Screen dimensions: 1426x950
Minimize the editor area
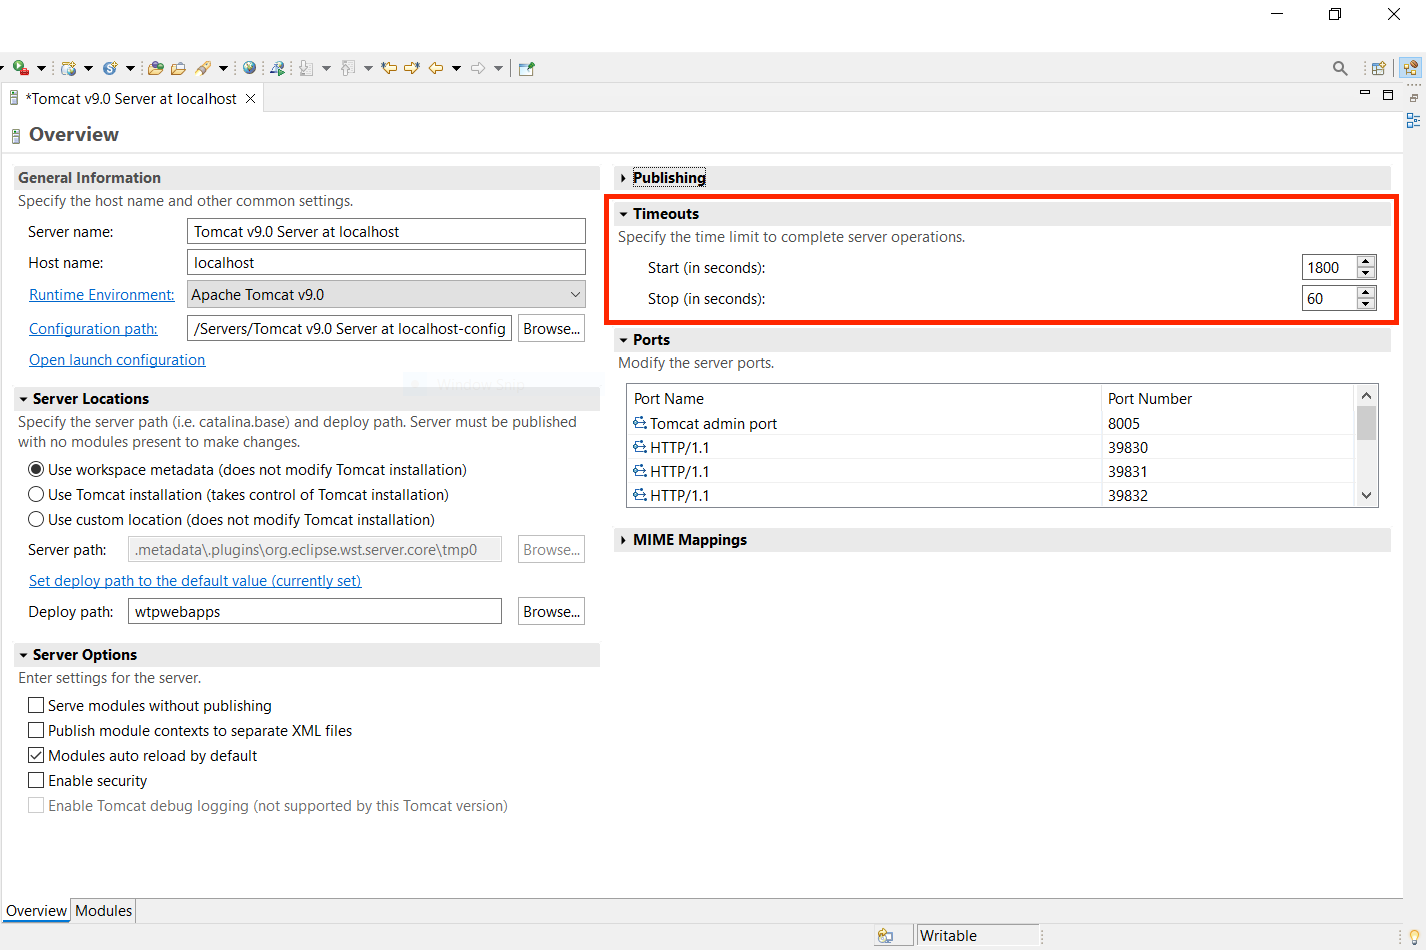tap(1364, 94)
